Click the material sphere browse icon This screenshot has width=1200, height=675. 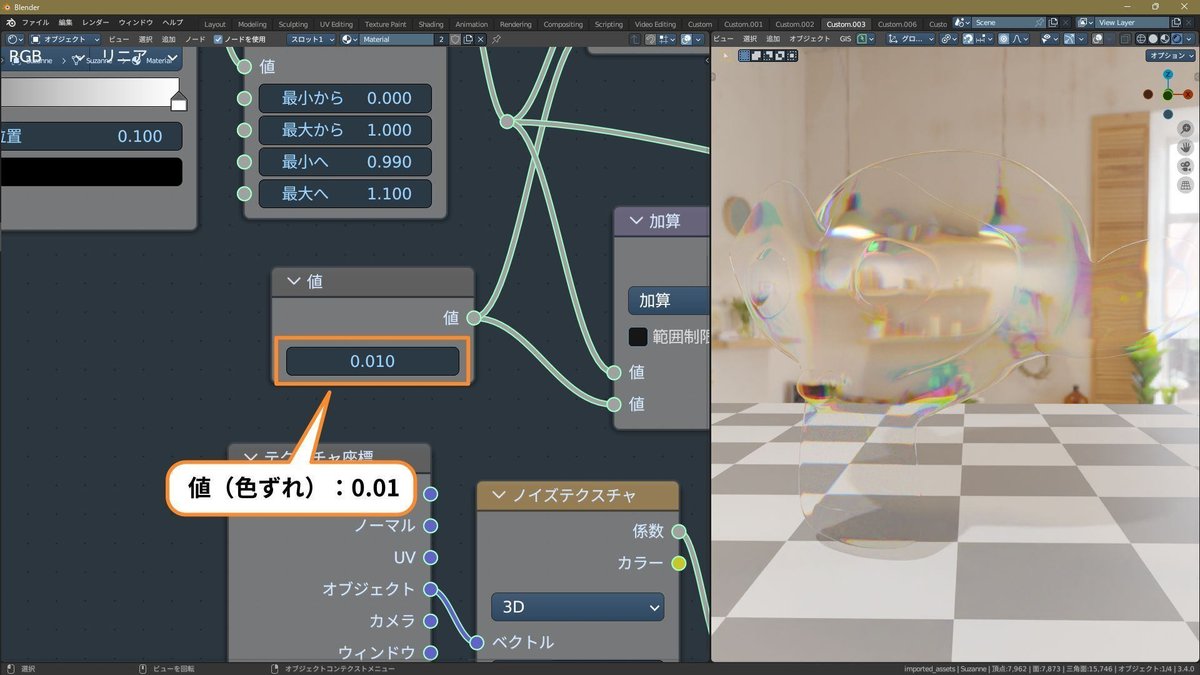(351, 39)
